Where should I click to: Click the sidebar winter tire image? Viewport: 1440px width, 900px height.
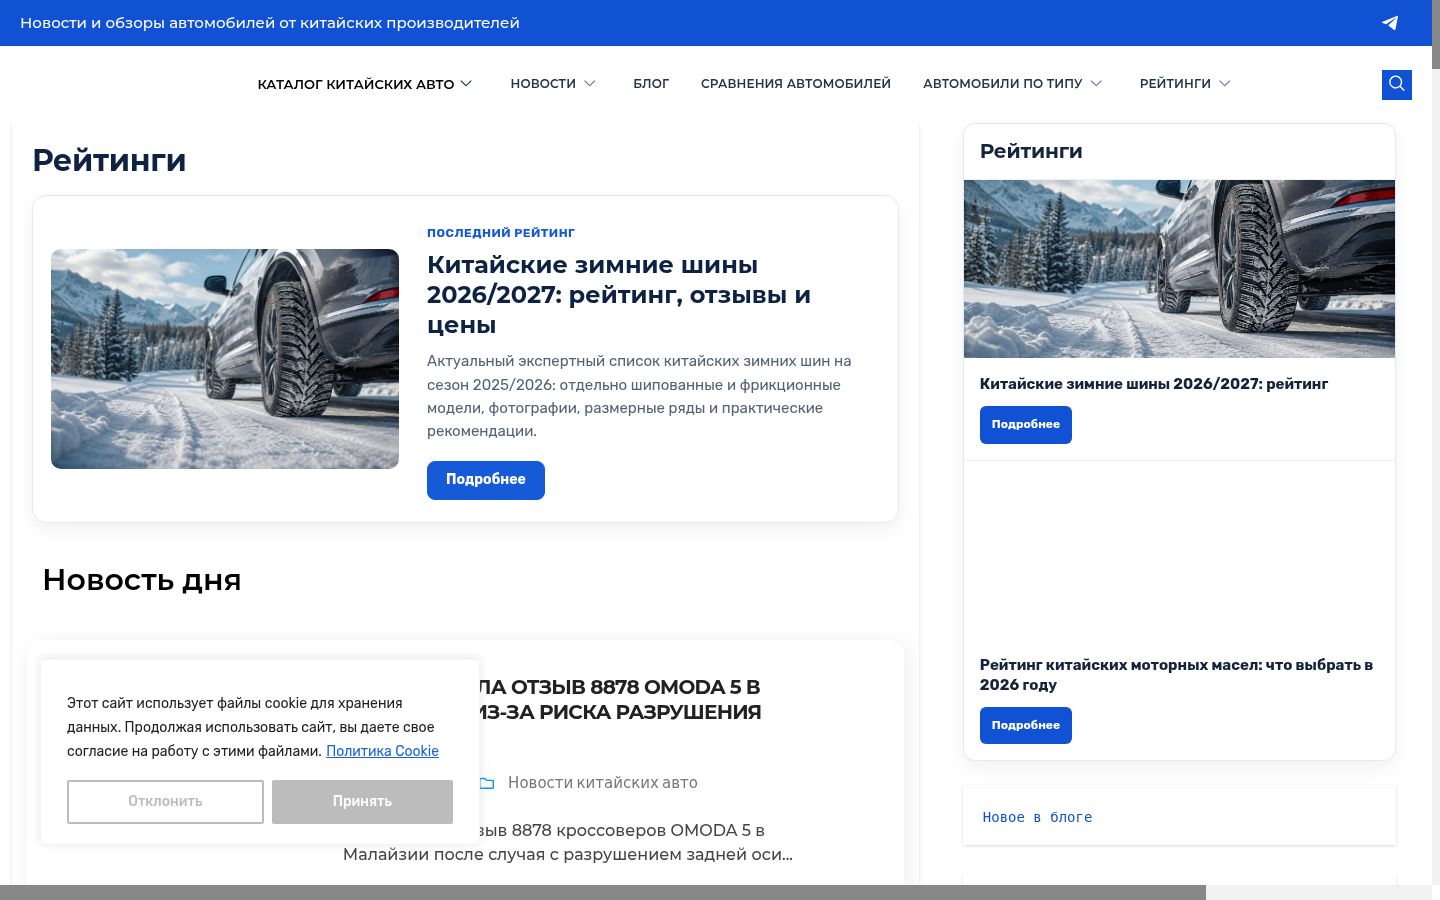click(1179, 269)
